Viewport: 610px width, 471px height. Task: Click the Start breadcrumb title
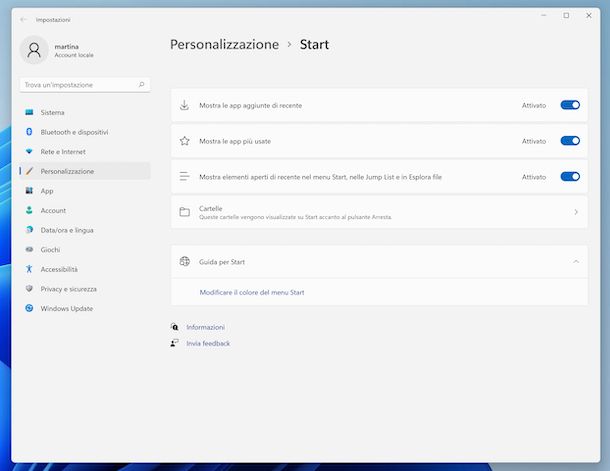314,44
